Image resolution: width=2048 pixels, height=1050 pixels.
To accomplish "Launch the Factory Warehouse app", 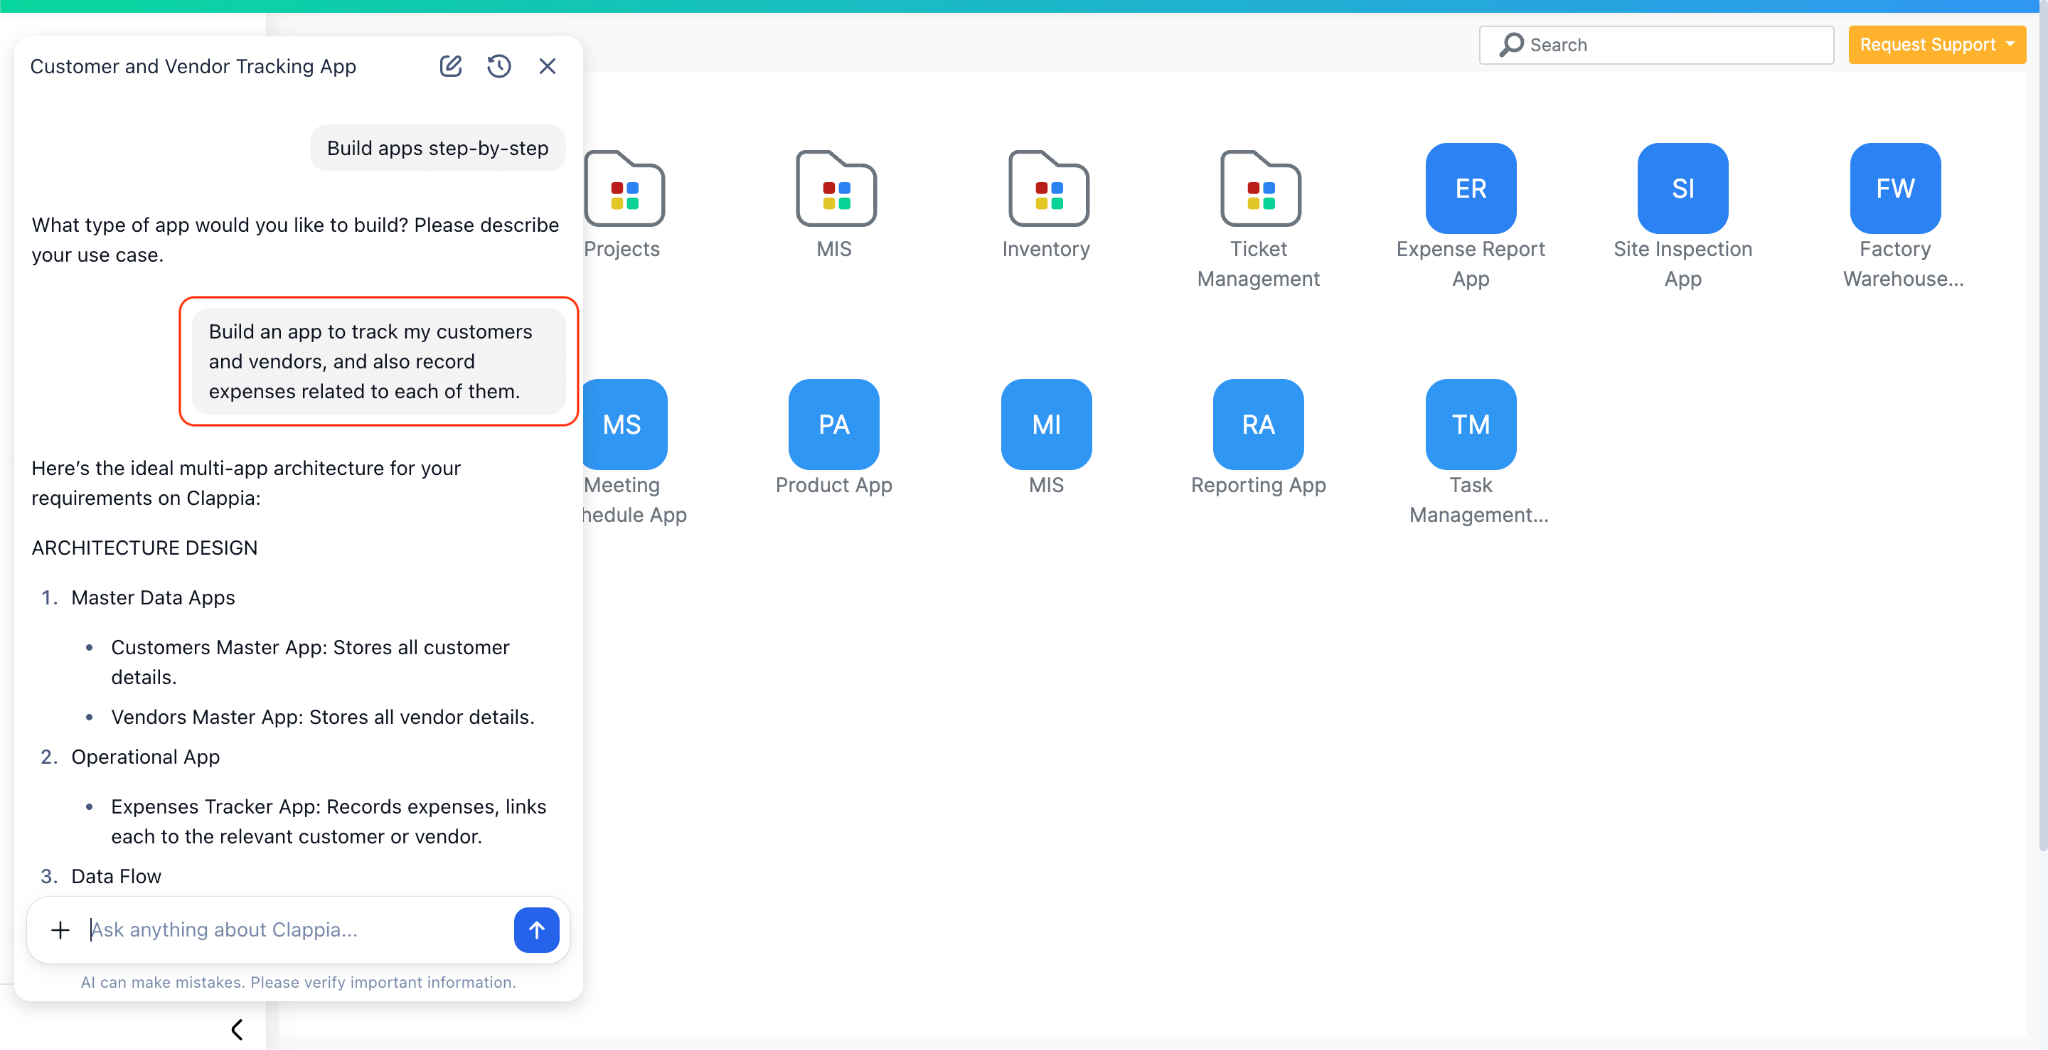I will pyautogui.click(x=1894, y=188).
